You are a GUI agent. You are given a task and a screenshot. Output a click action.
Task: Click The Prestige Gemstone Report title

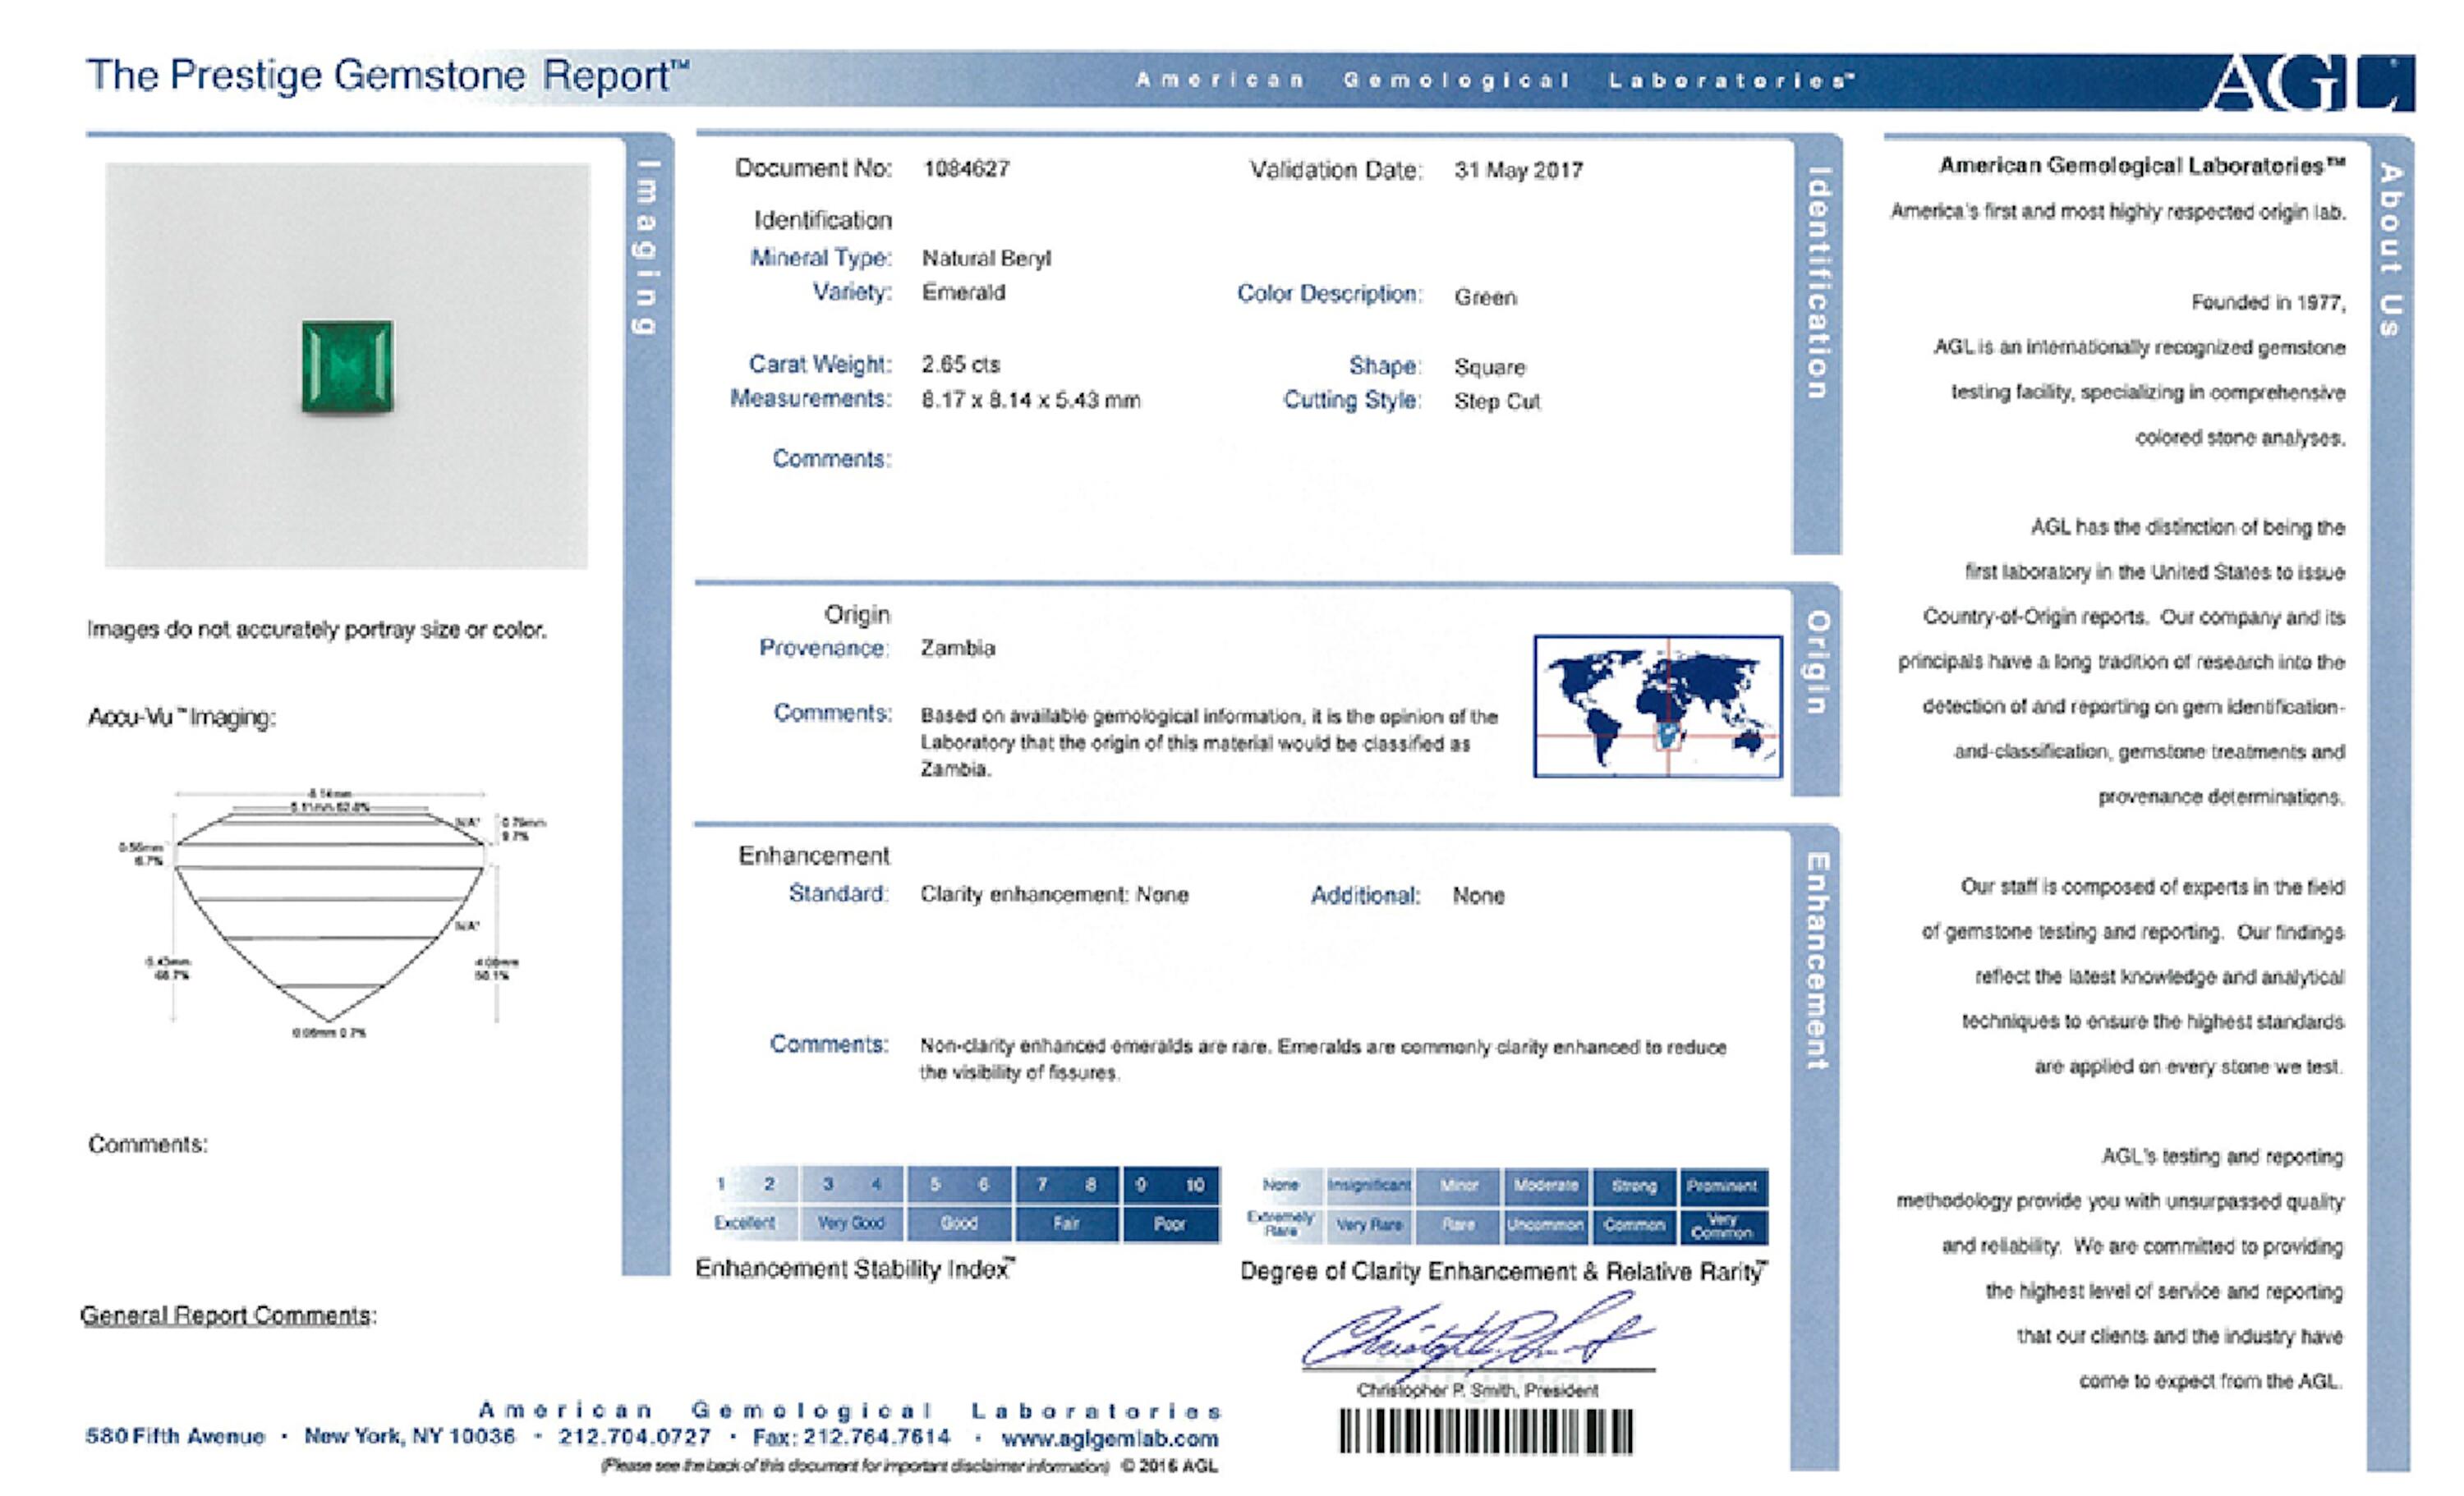tap(387, 76)
